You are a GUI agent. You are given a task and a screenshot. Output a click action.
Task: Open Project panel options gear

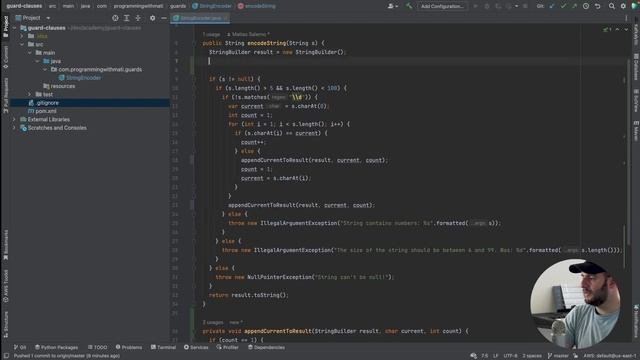(x=152, y=18)
